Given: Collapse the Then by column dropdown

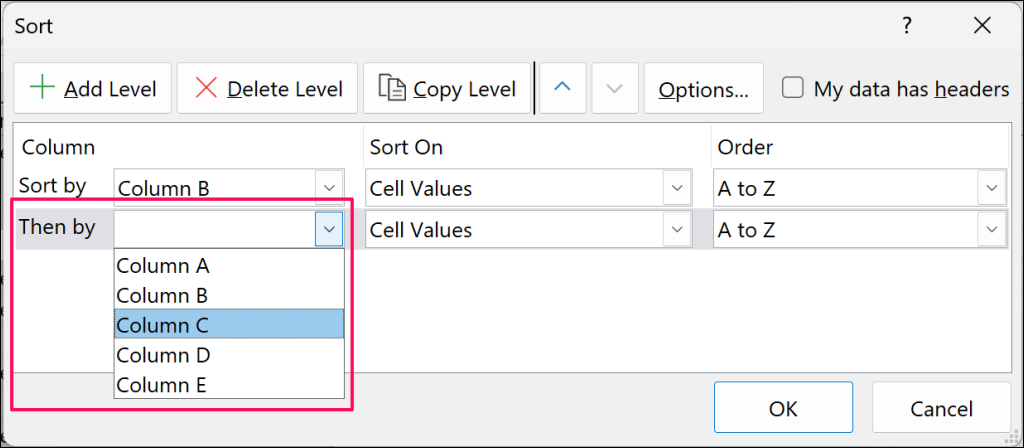Looking at the screenshot, I should tap(329, 230).
